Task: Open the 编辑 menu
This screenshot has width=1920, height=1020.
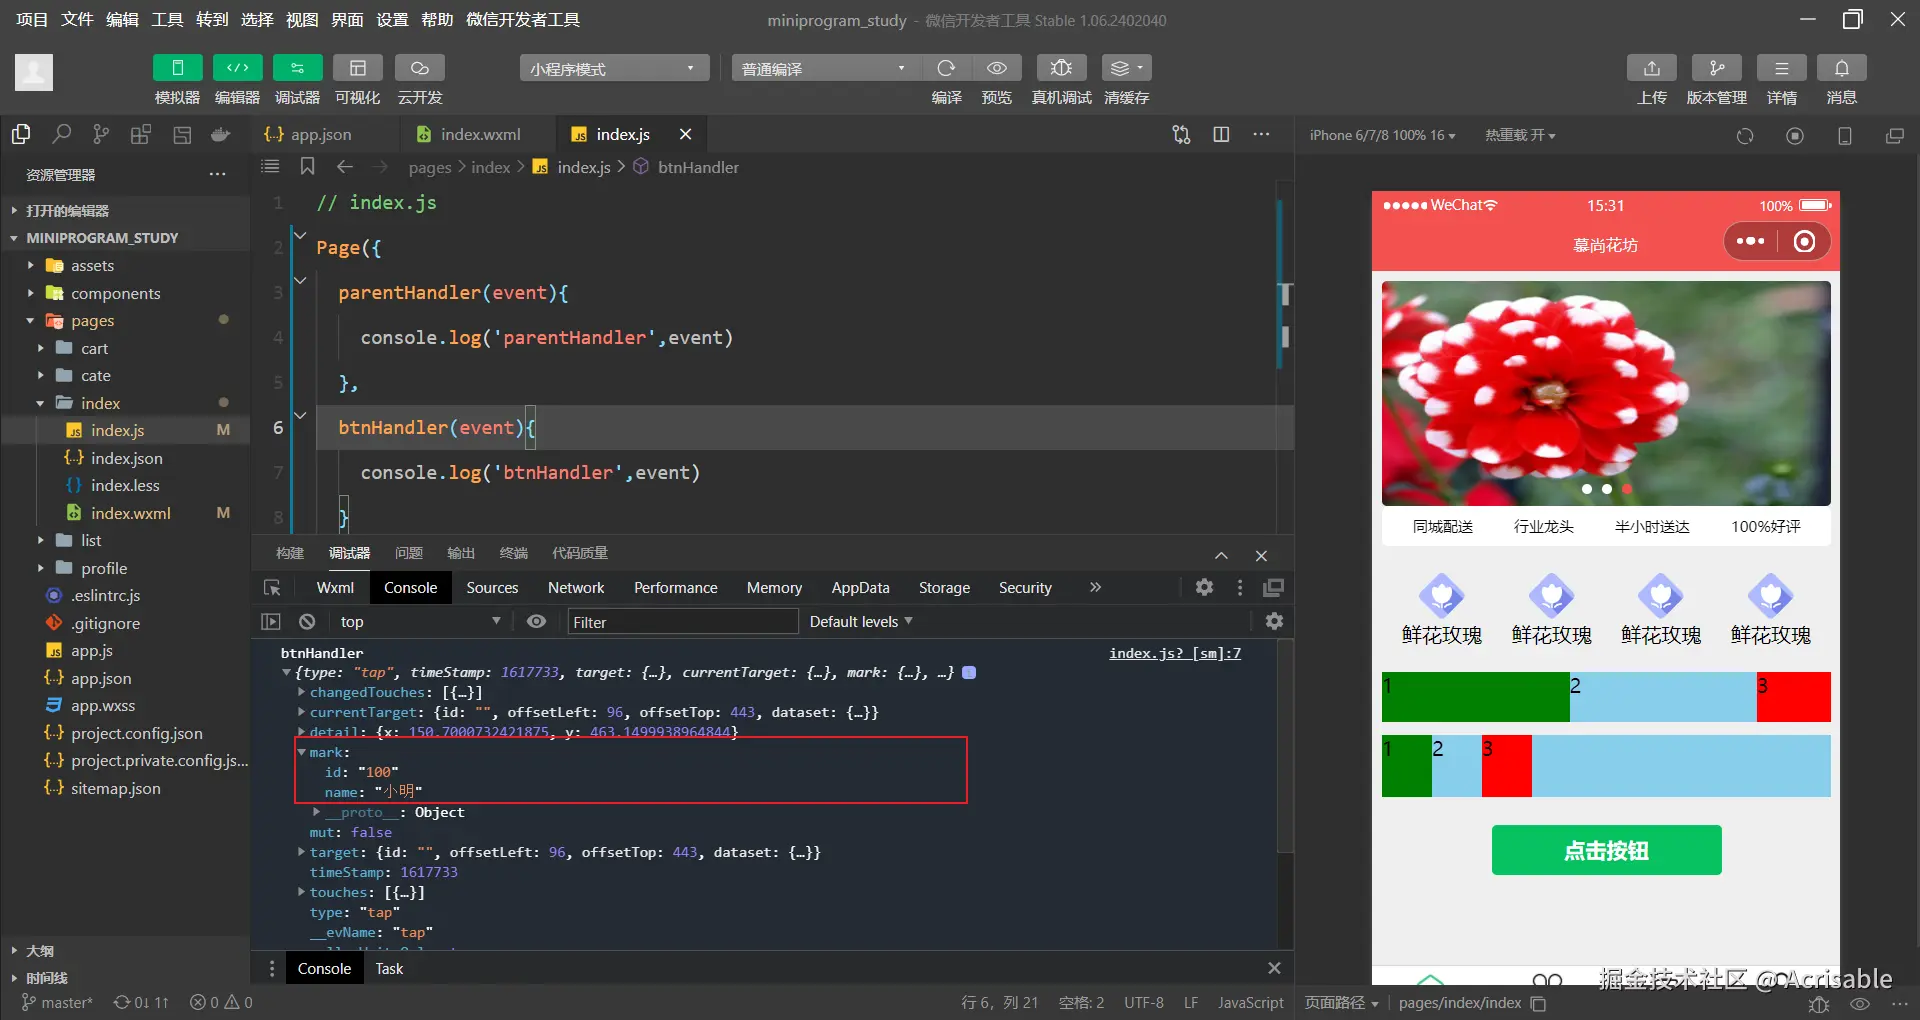Action: [122, 20]
